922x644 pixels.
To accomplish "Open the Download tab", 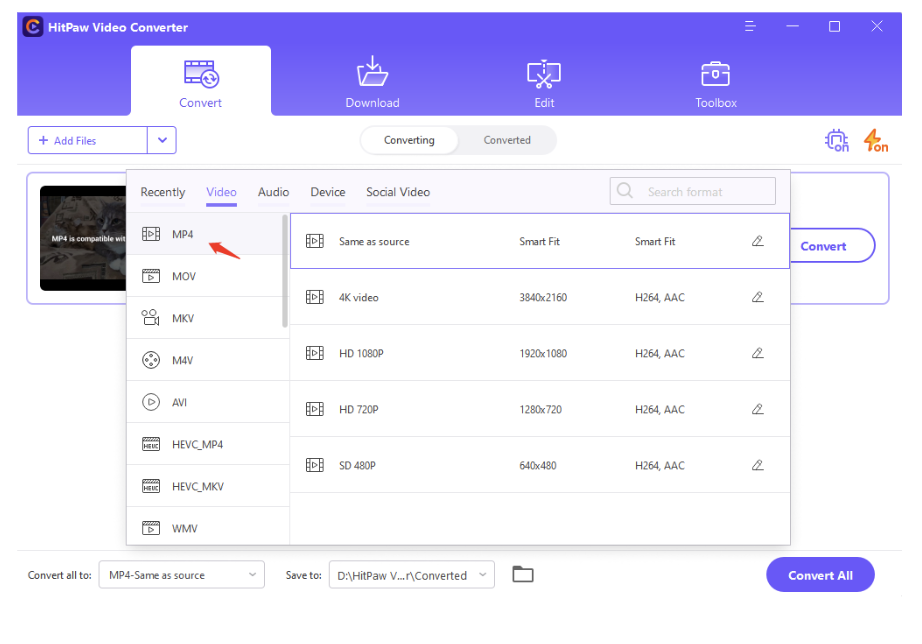I will [372, 81].
